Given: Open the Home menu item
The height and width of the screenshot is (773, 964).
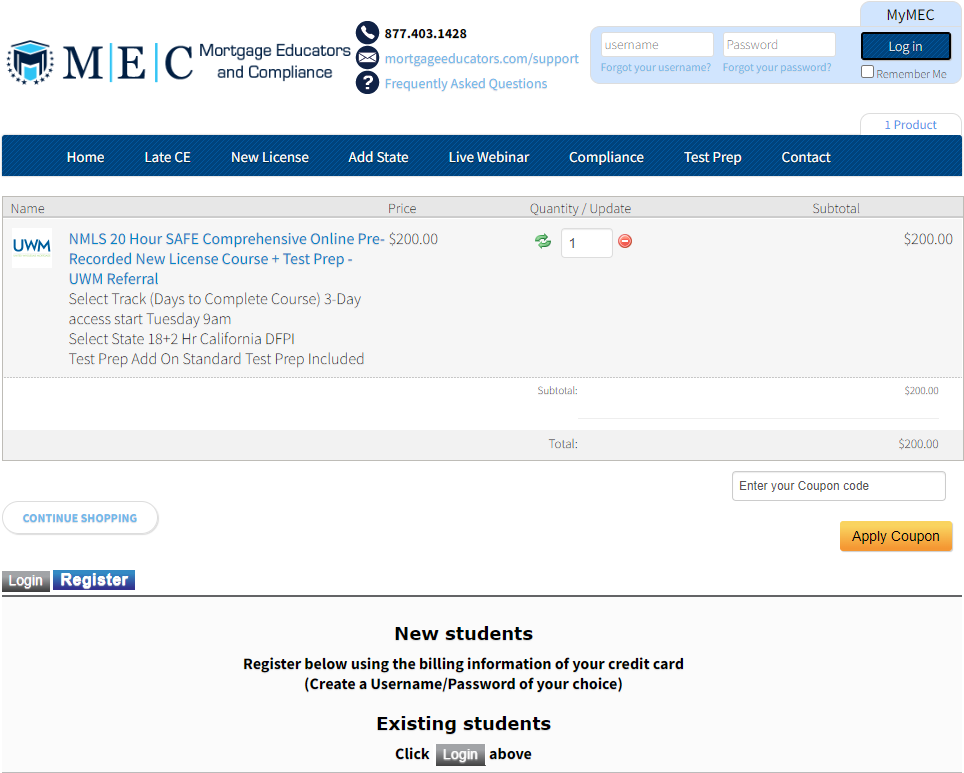Looking at the screenshot, I should [x=85, y=157].
